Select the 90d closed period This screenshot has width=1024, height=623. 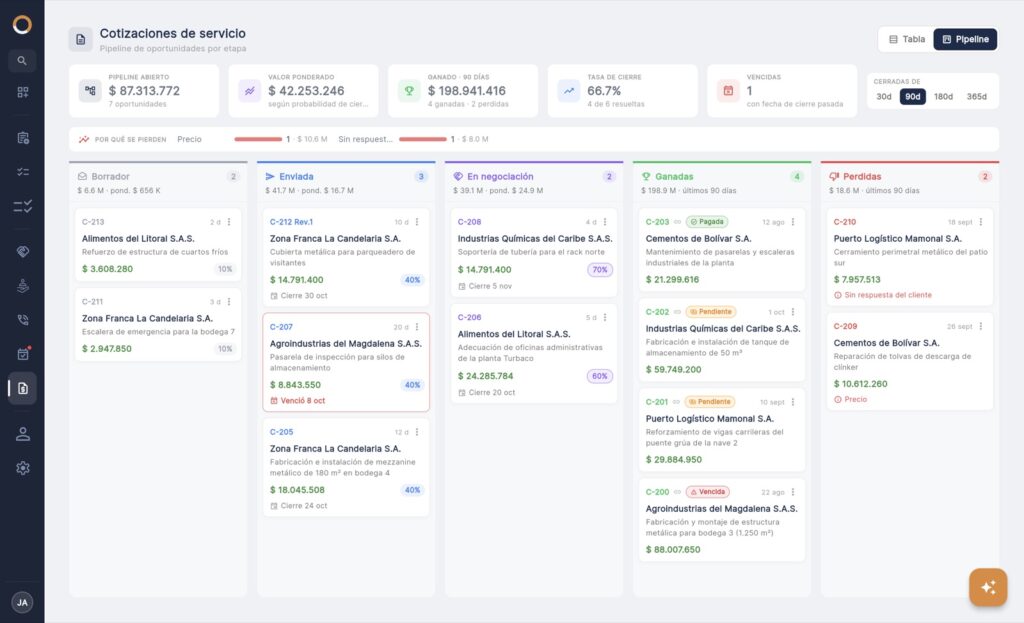pyautogui.click(x=912, y=97)
